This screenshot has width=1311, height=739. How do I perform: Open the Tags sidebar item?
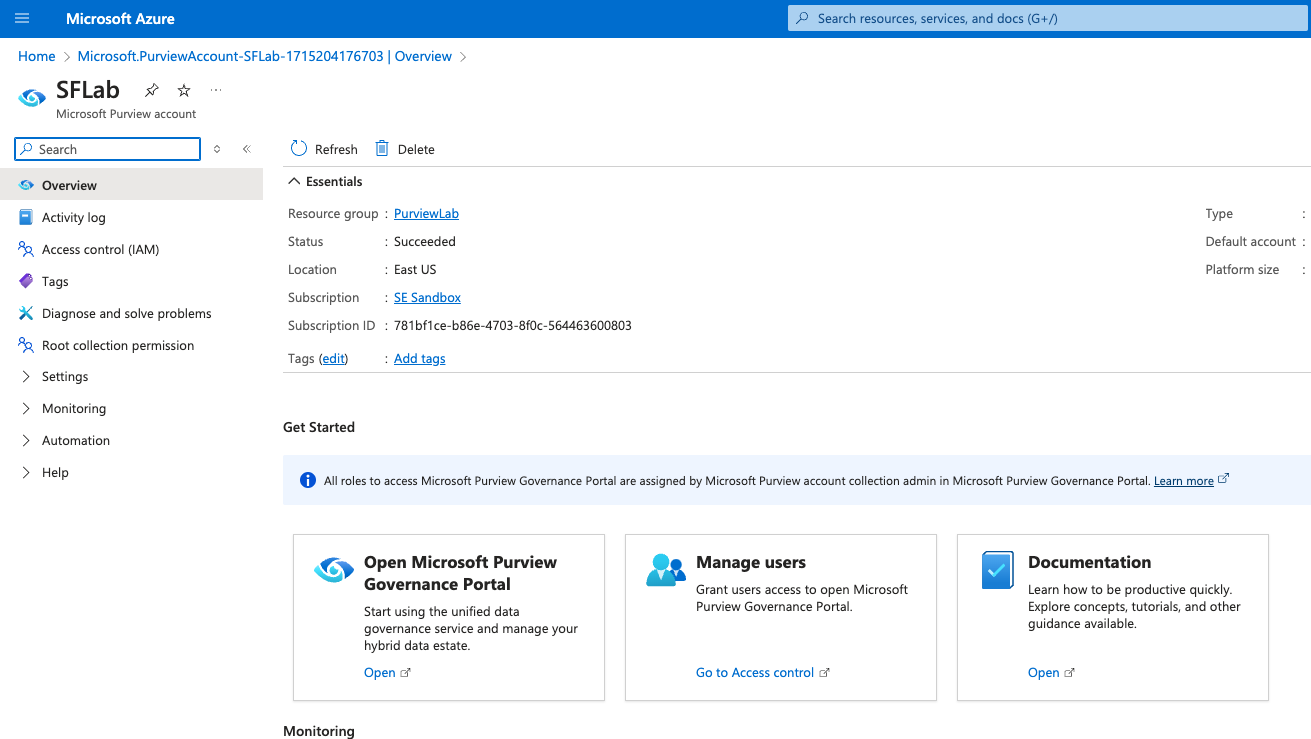coord(55,281)
